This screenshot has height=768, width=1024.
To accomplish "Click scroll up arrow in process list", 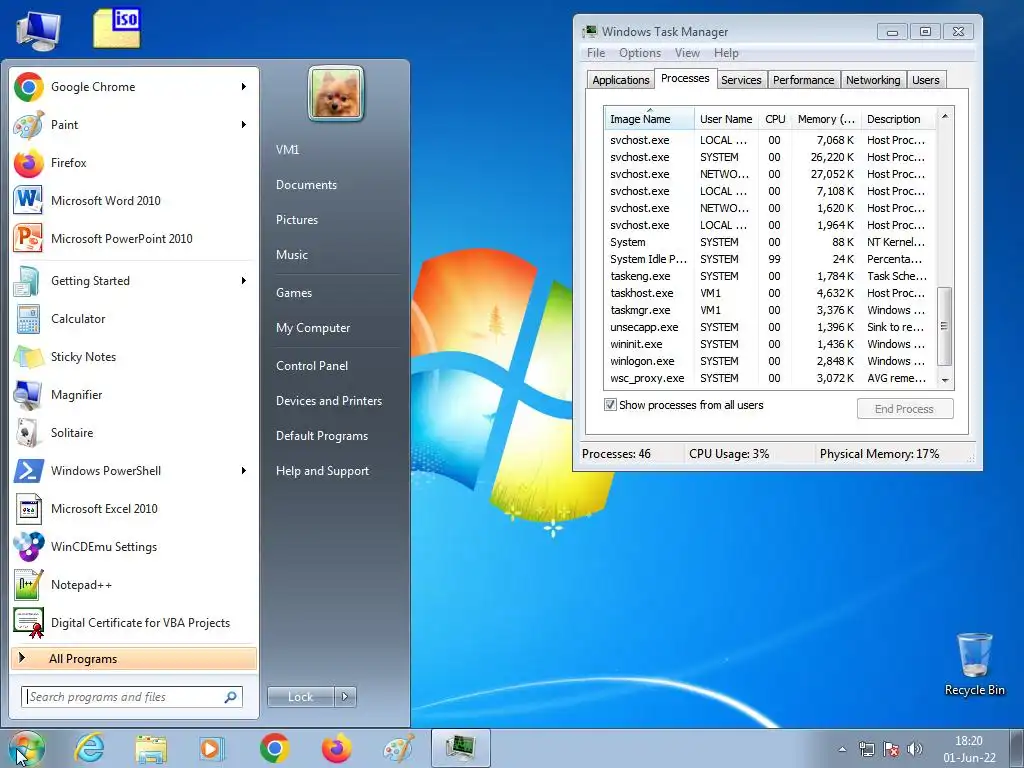I will [944, 116].
